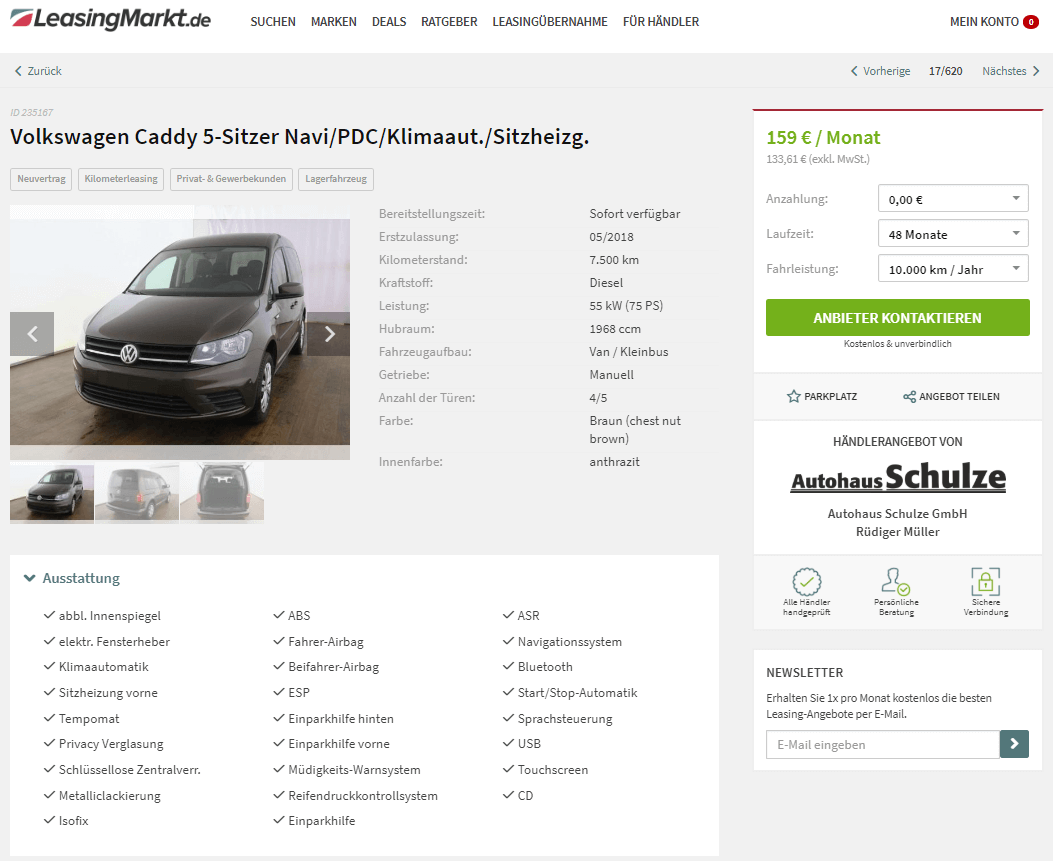
Task: Click the LeasingMarkt.de logo
Action: tap(111, 19)
